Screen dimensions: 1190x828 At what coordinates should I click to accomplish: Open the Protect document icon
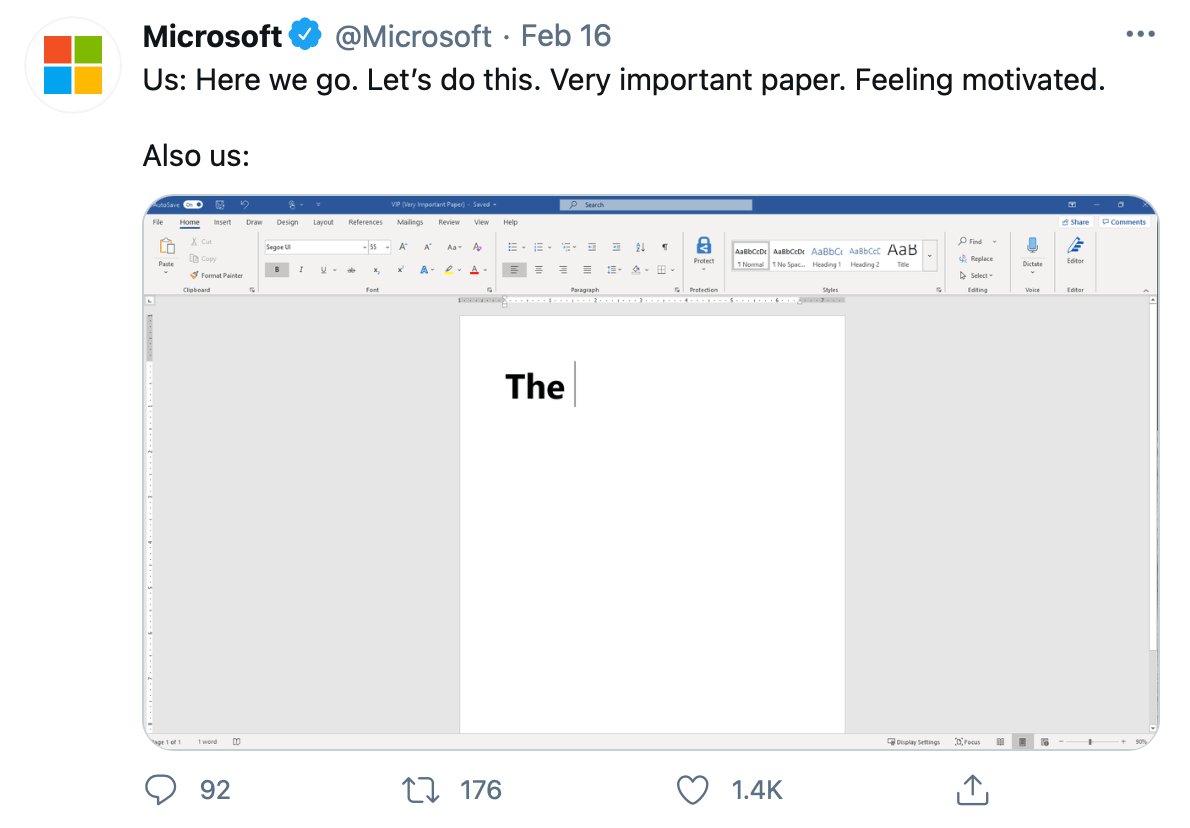point(704,246)
